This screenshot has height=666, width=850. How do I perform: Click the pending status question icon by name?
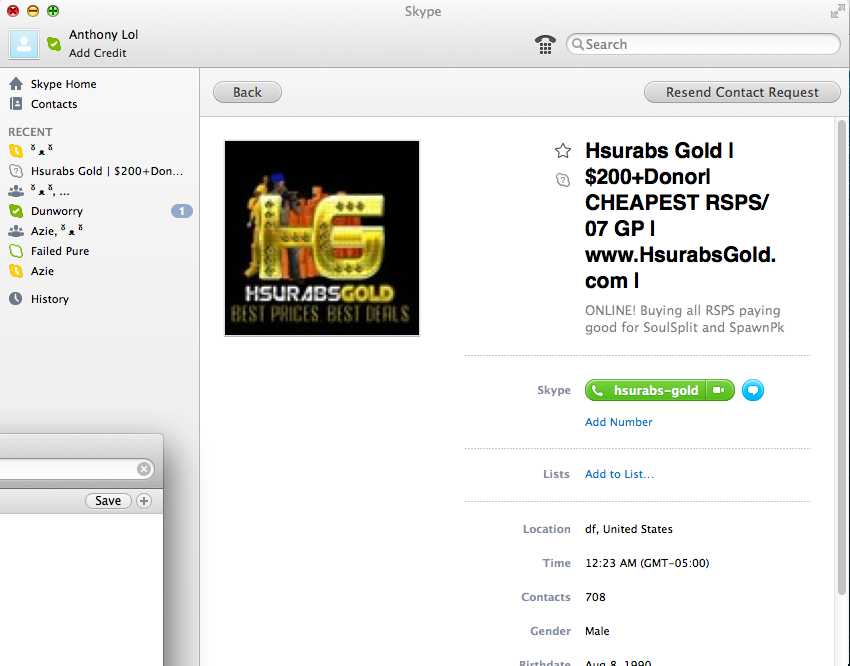pos(563,179)
